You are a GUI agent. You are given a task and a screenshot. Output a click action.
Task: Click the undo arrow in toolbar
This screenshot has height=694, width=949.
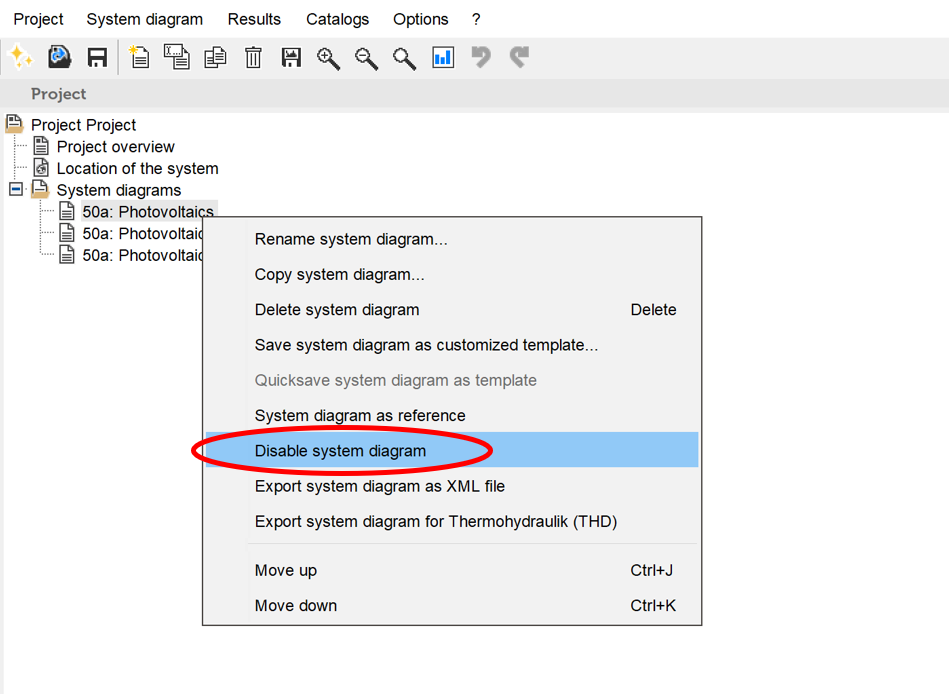click(481, 57)
